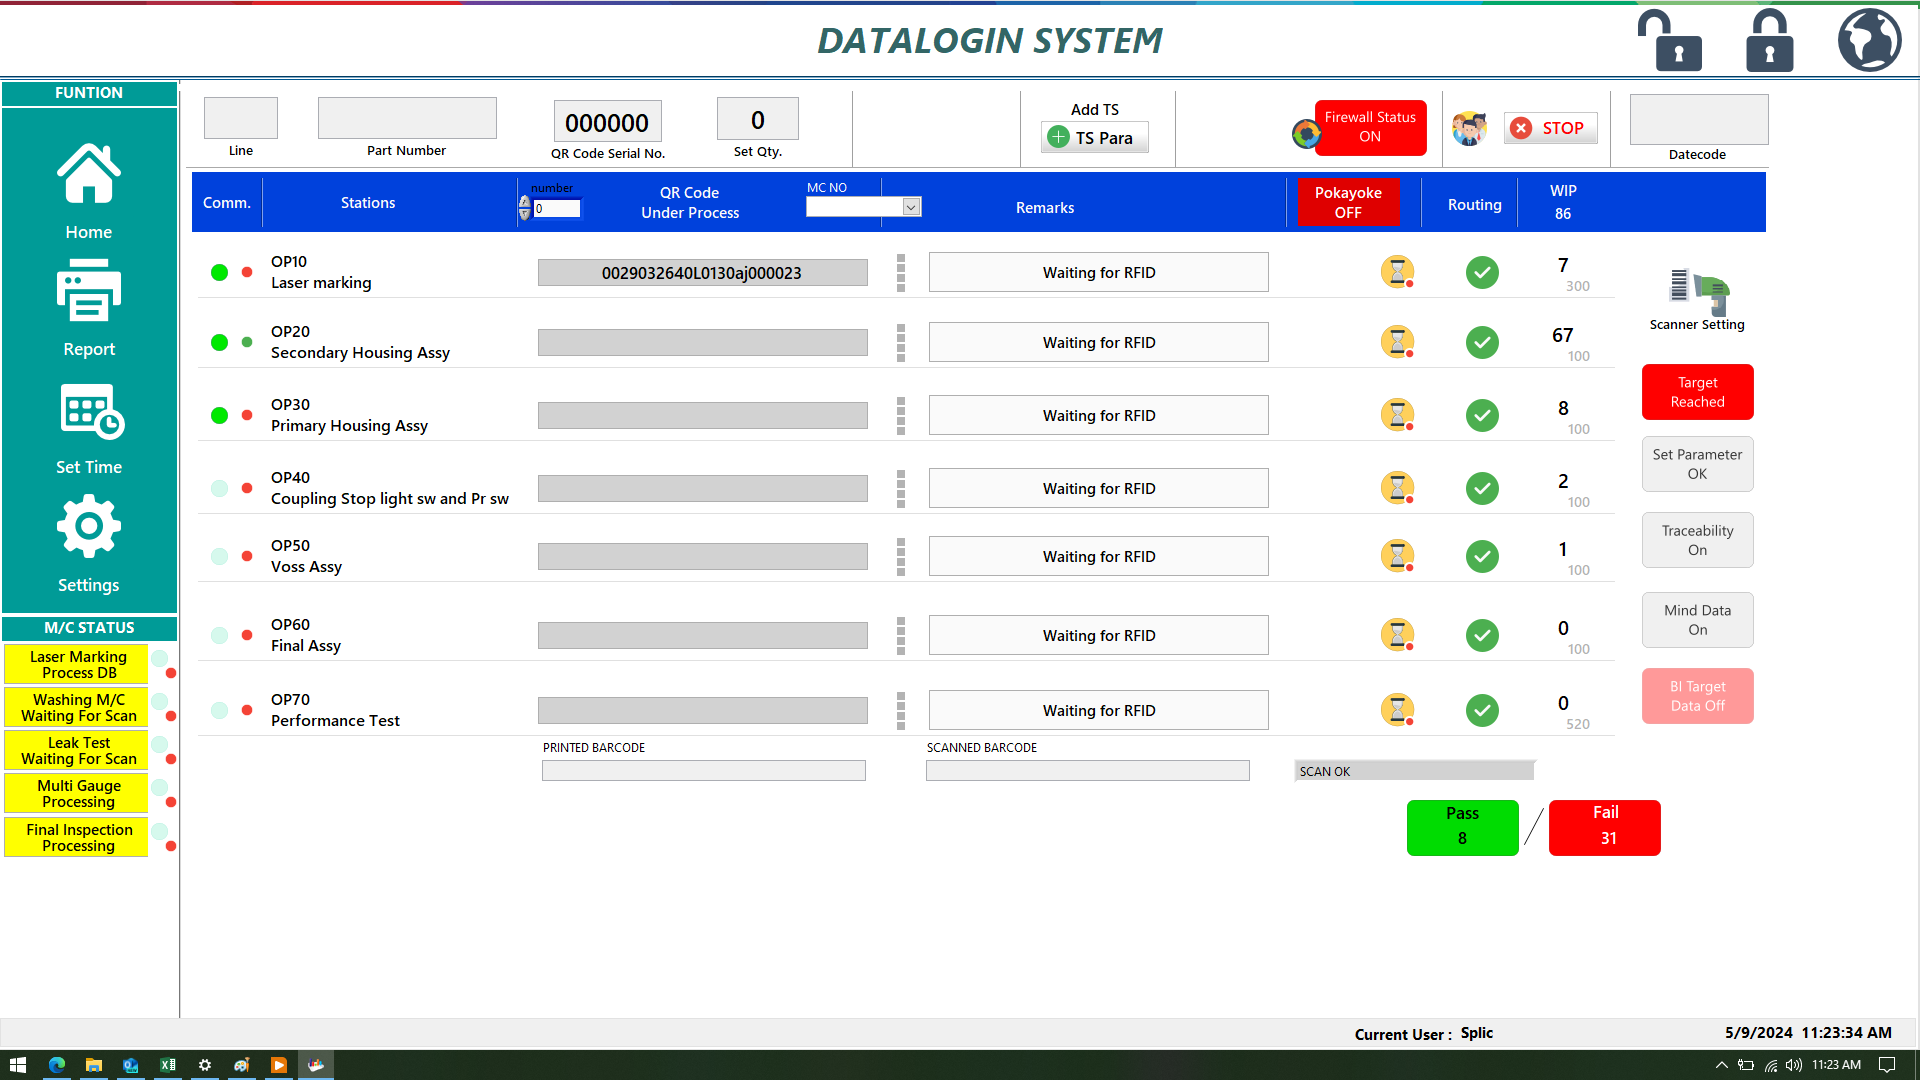This screenshot has width=1920, height=1080.
Task: Expand the MC NO dropdown
Action: pos(911,207)
